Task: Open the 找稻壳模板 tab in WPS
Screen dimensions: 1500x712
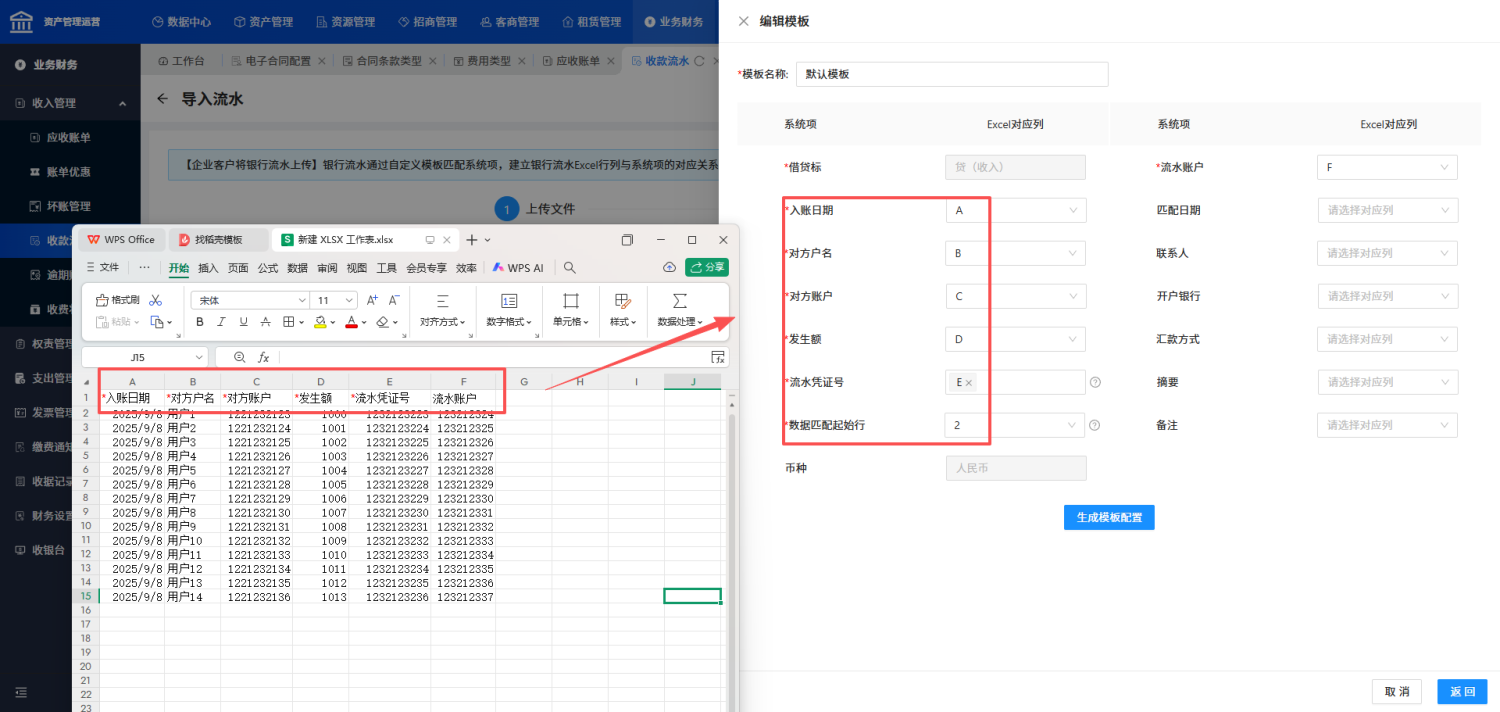Action: click(218, 240)
